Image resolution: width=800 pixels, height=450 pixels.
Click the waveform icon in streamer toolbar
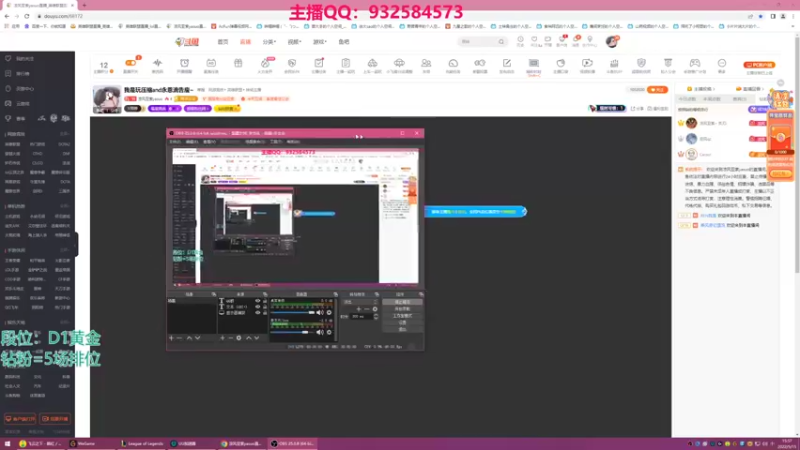coord(157,63)
